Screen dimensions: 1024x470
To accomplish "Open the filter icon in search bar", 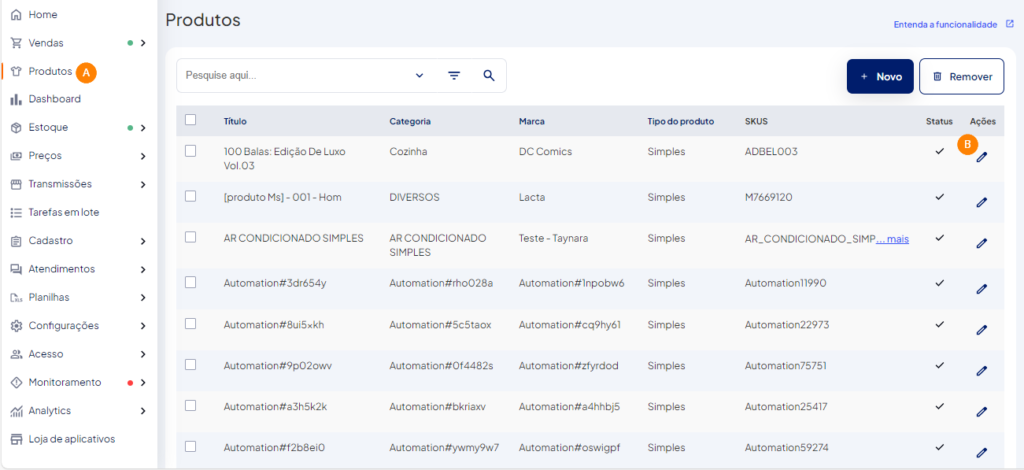I will pyautogui.click(x=454, y=76).
